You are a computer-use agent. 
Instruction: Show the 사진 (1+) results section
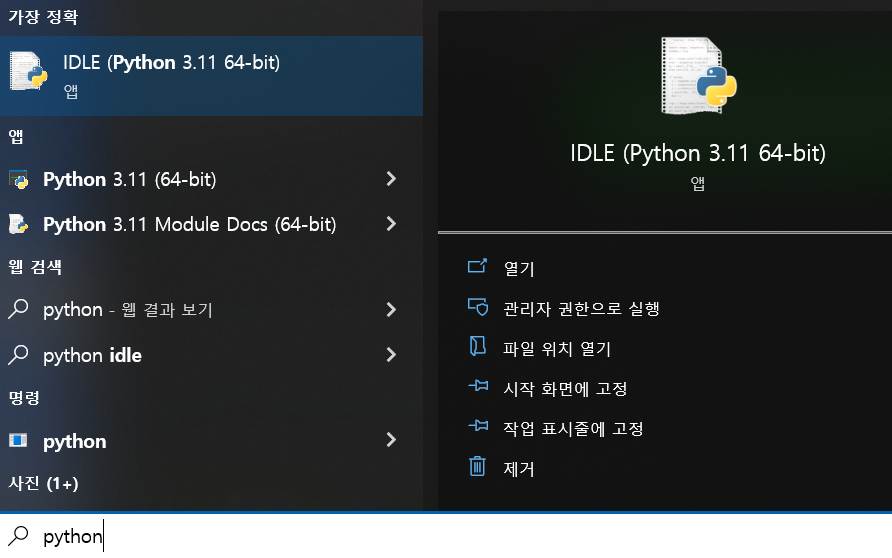coord(43,483)
